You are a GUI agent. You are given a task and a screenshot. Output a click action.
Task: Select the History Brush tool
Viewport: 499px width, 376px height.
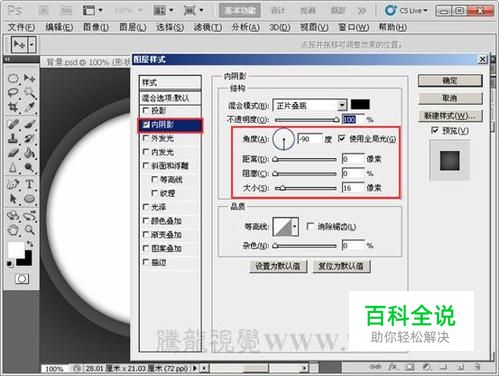tap(30, 138)
